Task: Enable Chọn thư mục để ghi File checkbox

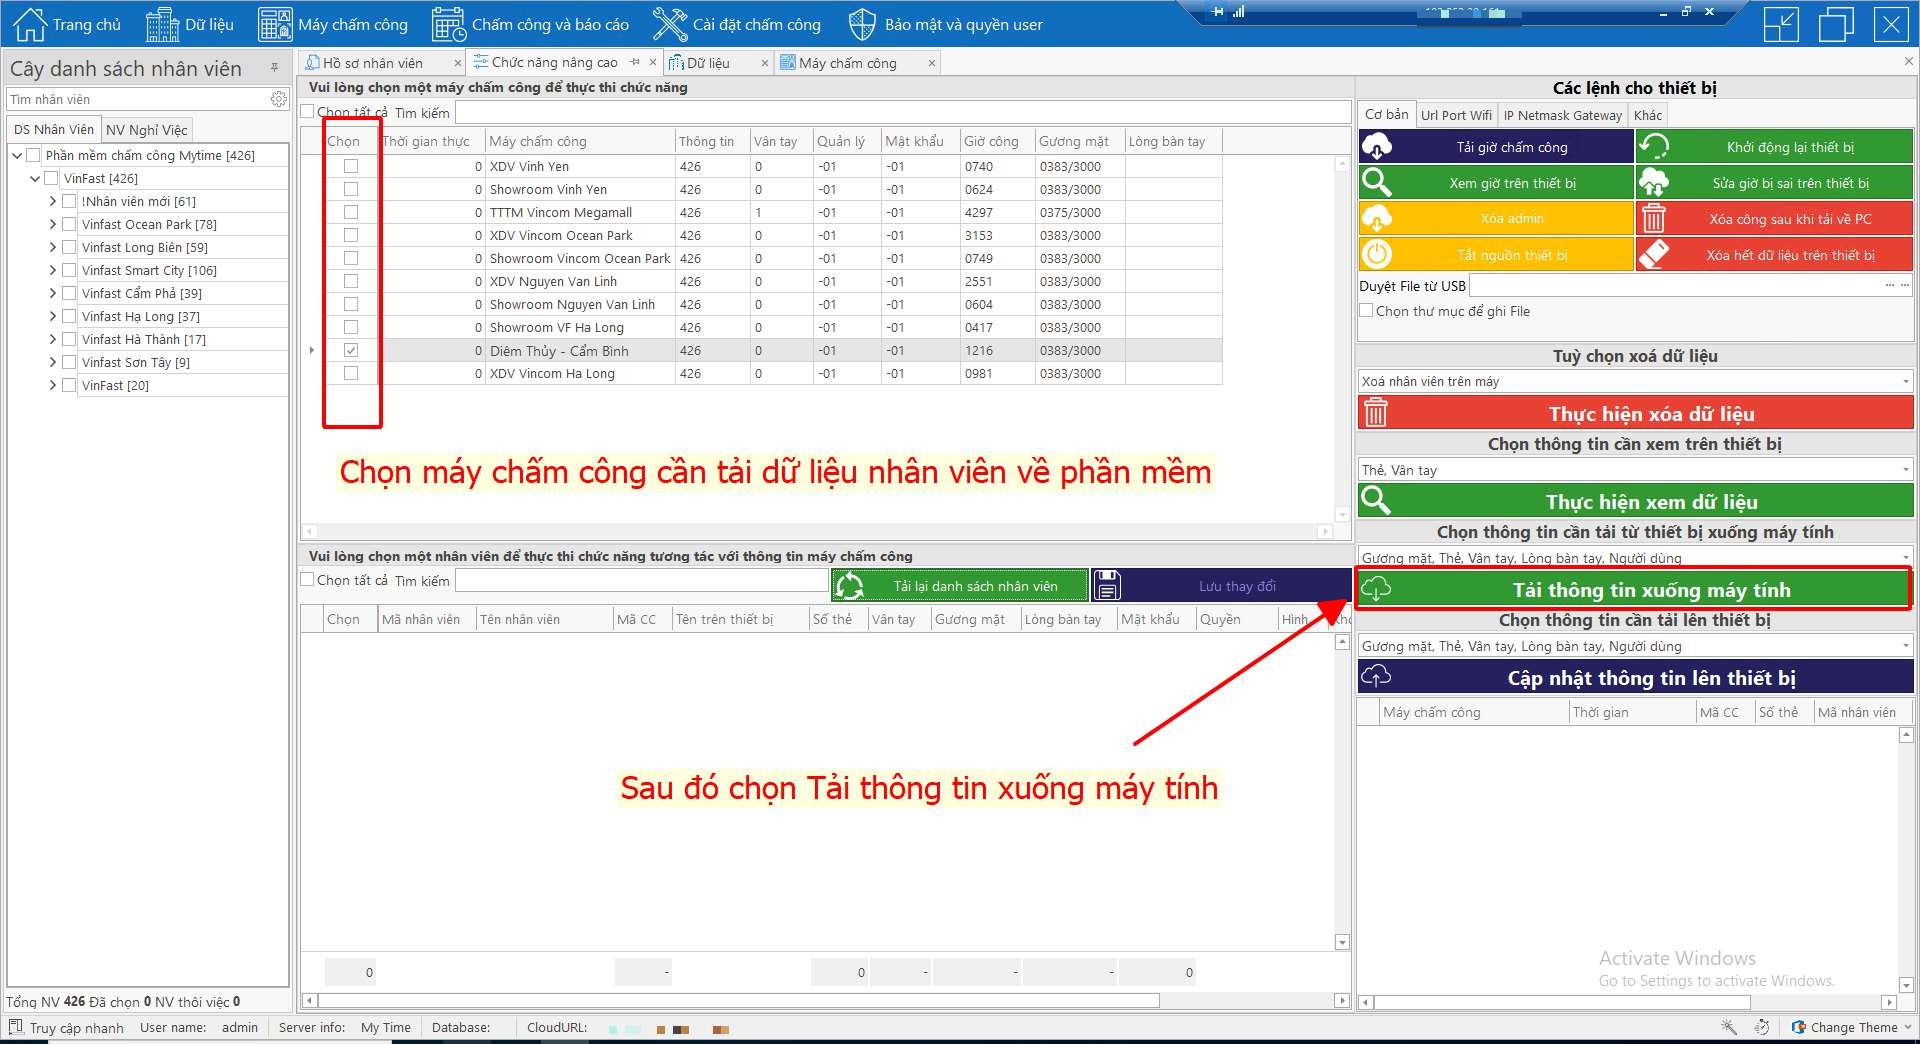Action: click(1366, 311)
